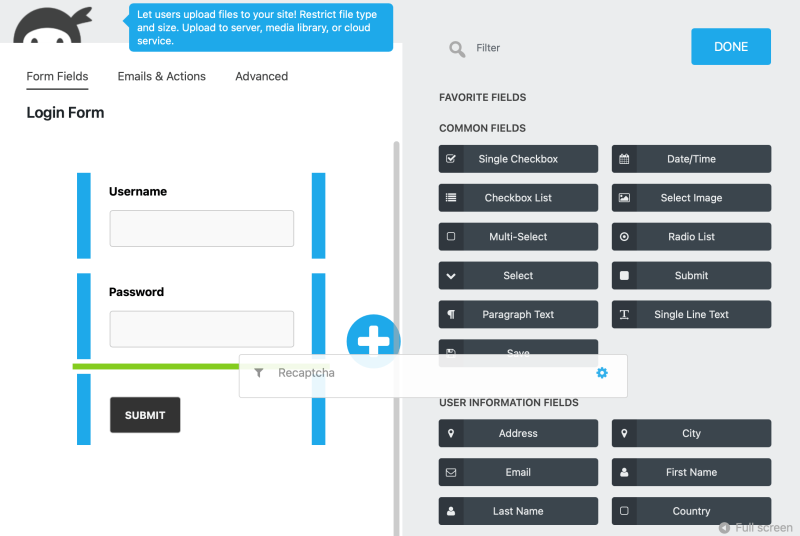
Task: Click the Recaptcha field settings gear icon
Action: click(602, 373)
